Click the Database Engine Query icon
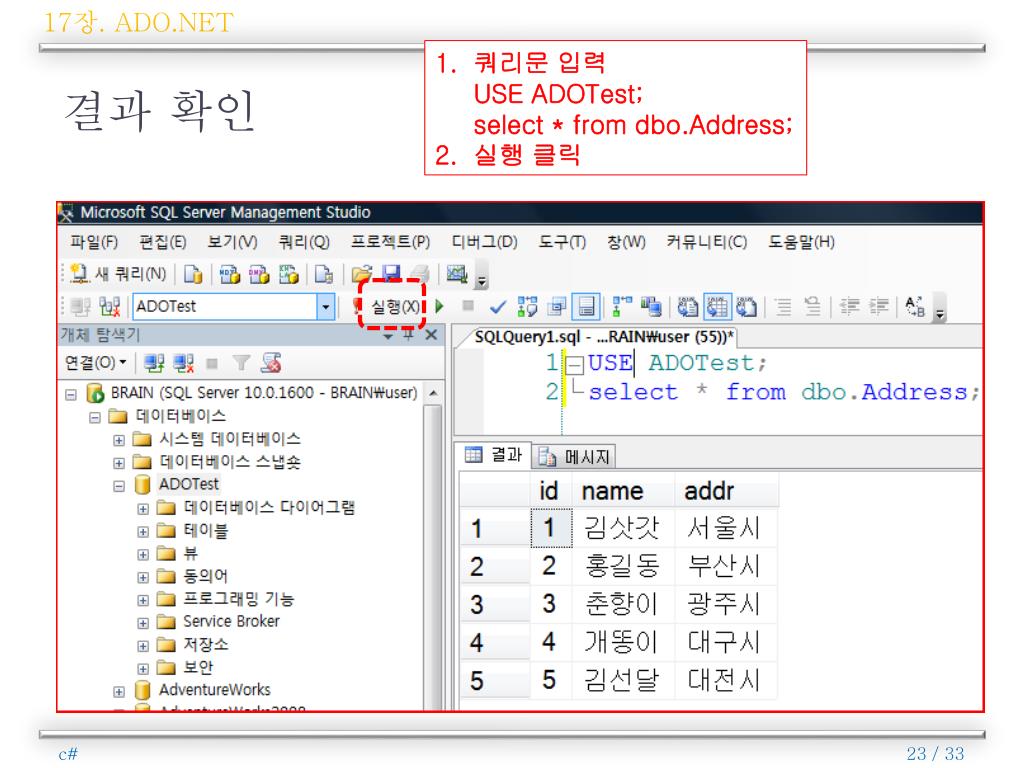This screenshot has height=768, width=1024. coord(193,274)
